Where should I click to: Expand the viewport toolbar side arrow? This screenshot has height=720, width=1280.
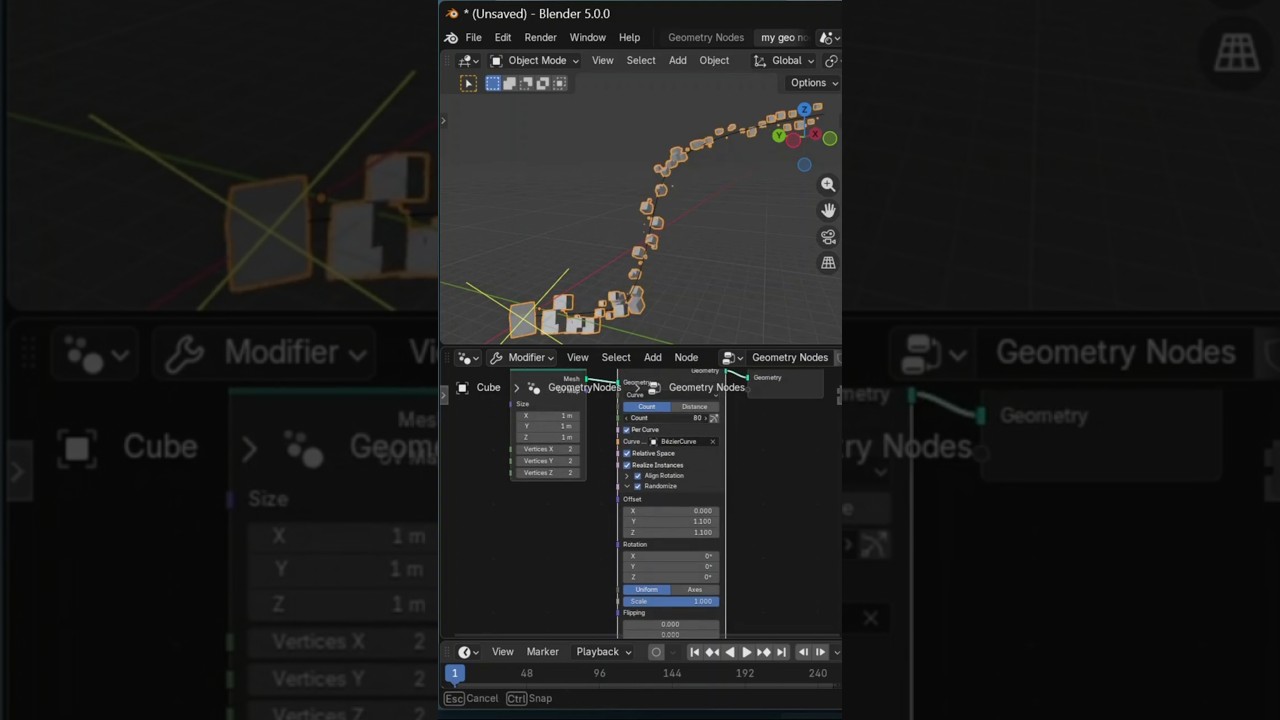click(x=443, y=121)
